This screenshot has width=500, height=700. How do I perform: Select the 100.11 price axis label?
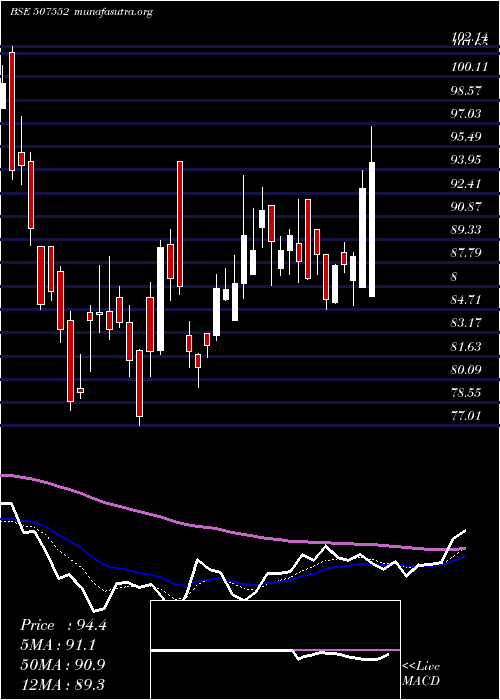coord(469,67)
